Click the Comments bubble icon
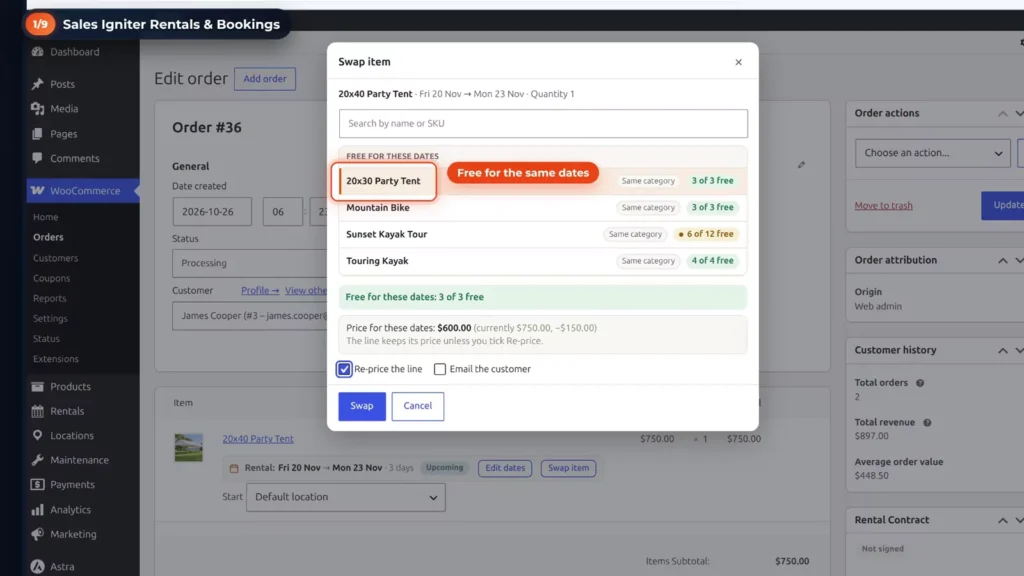 [x=38, y=158]
